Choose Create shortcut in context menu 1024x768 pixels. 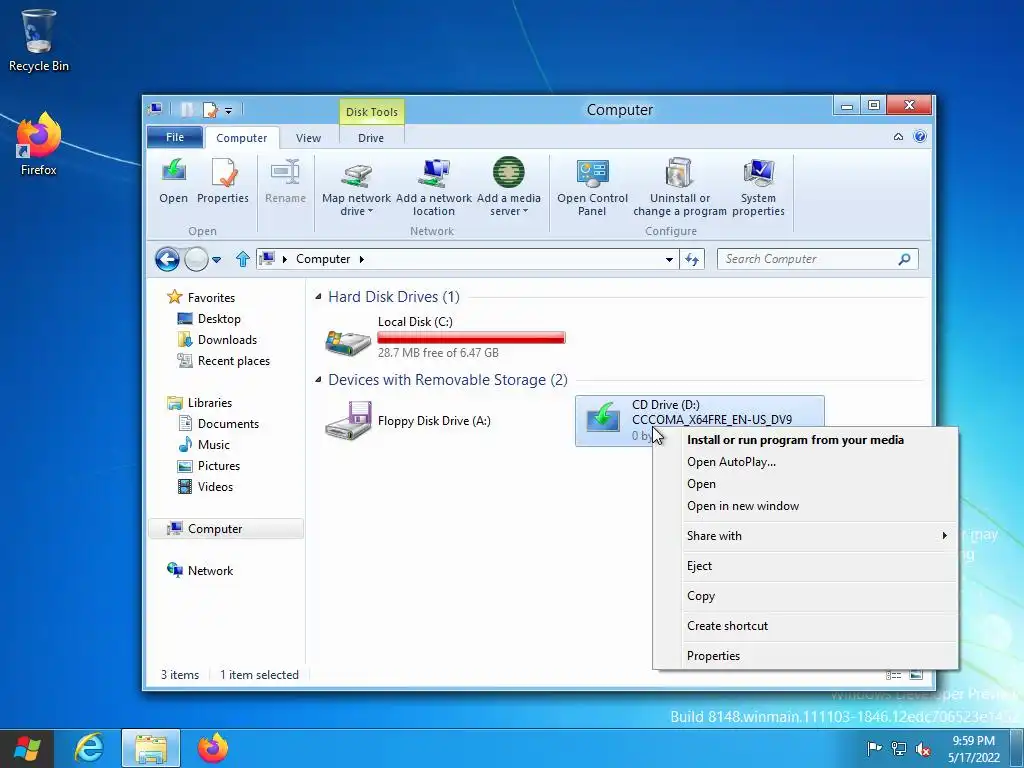(805, 626)
